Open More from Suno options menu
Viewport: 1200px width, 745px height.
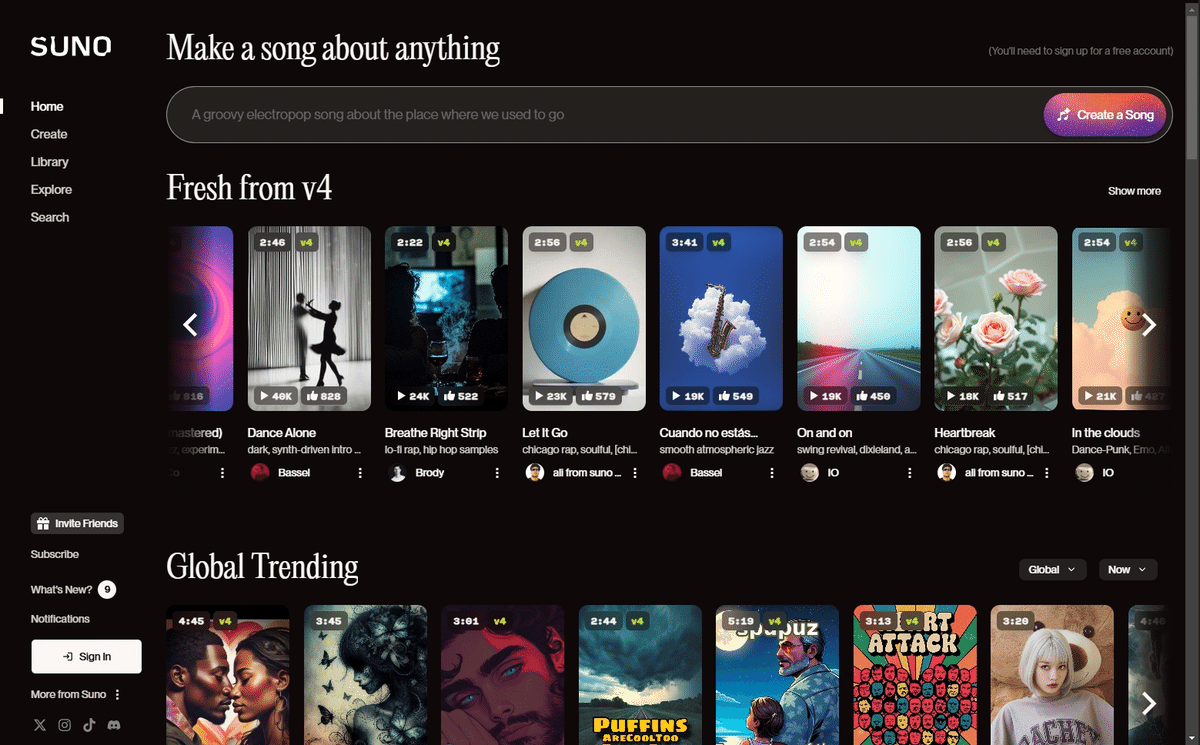[117, 695]
